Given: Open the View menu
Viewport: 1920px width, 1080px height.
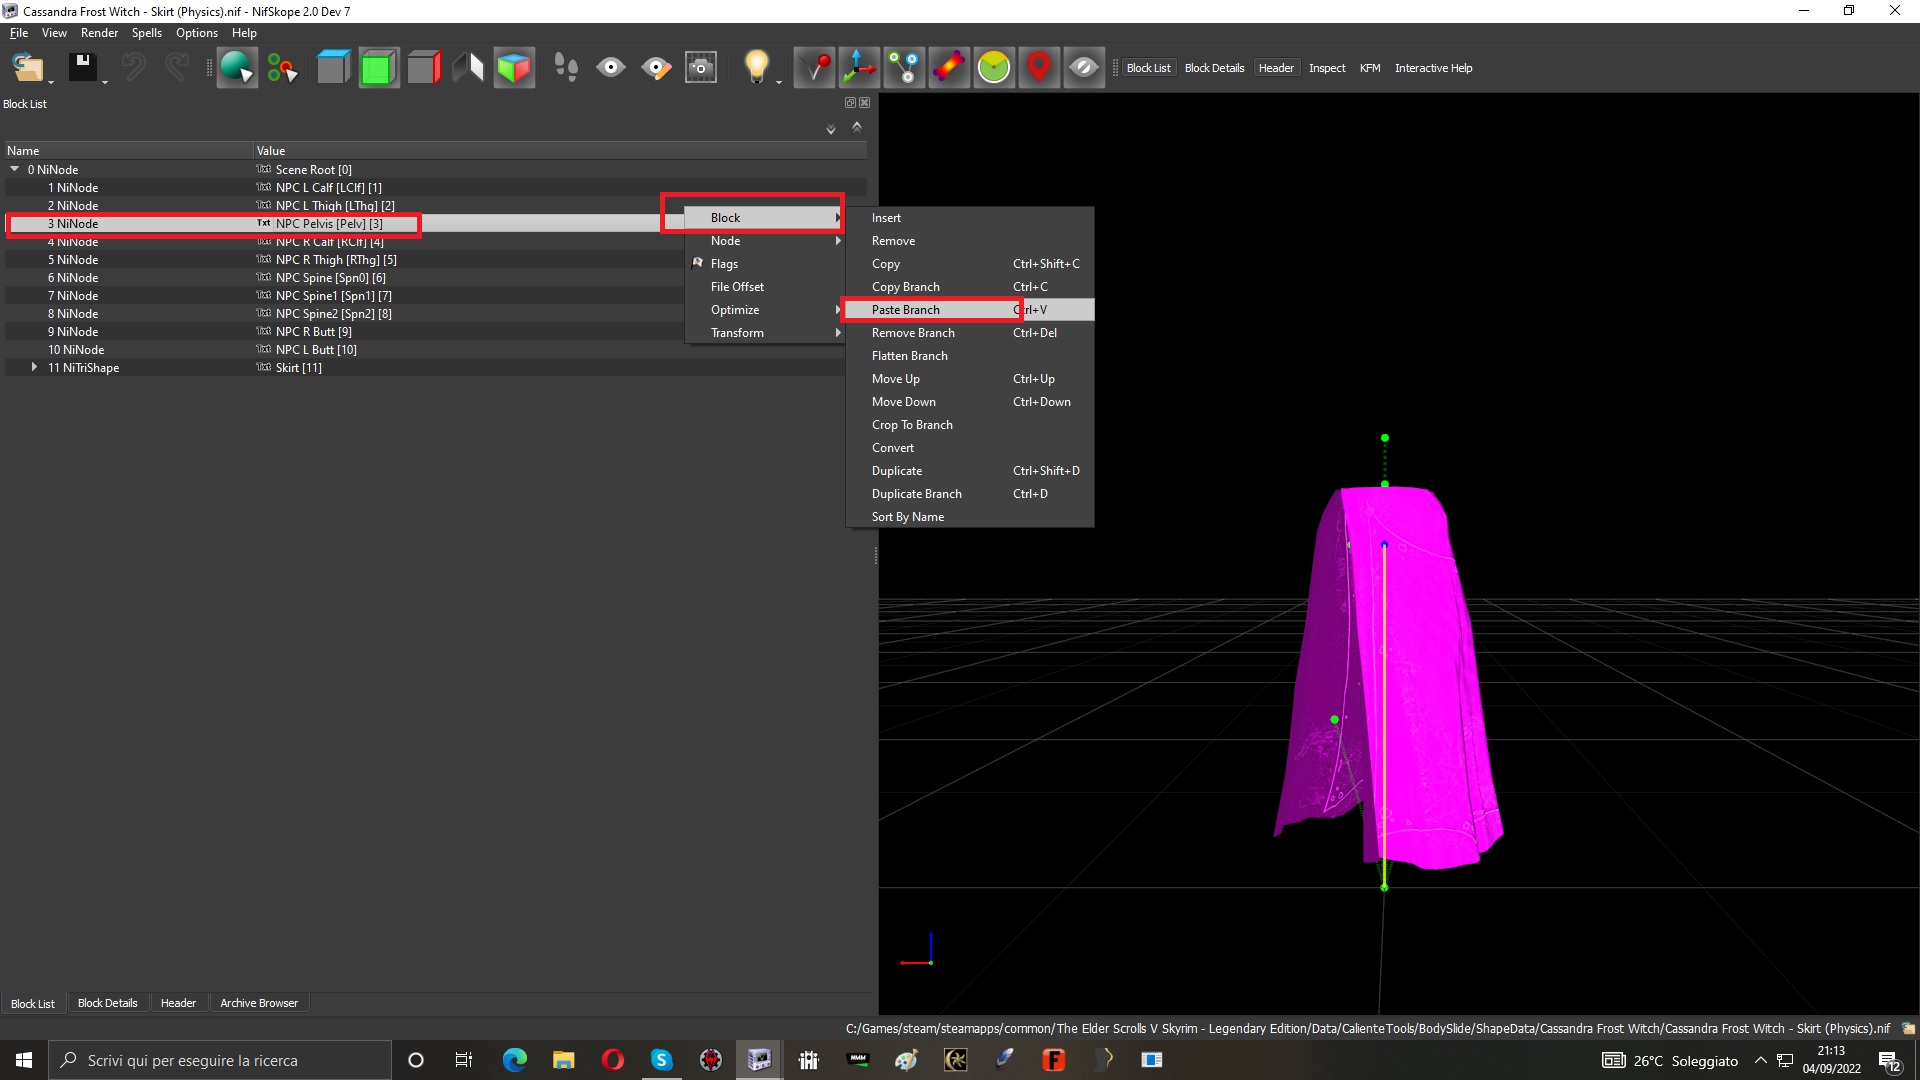Looking at the screenshot, I should coord(54,33).
